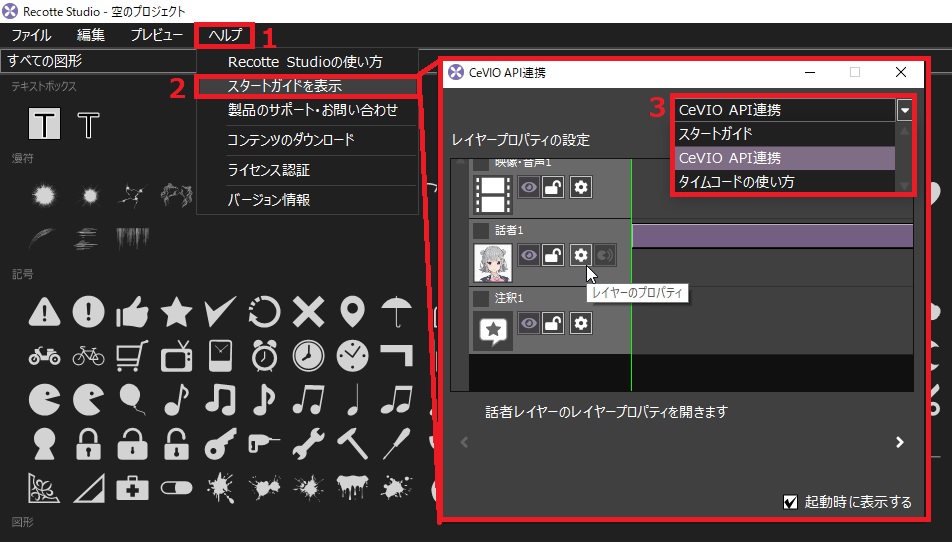Select the bicycle symbol

(x=88, y=356)
